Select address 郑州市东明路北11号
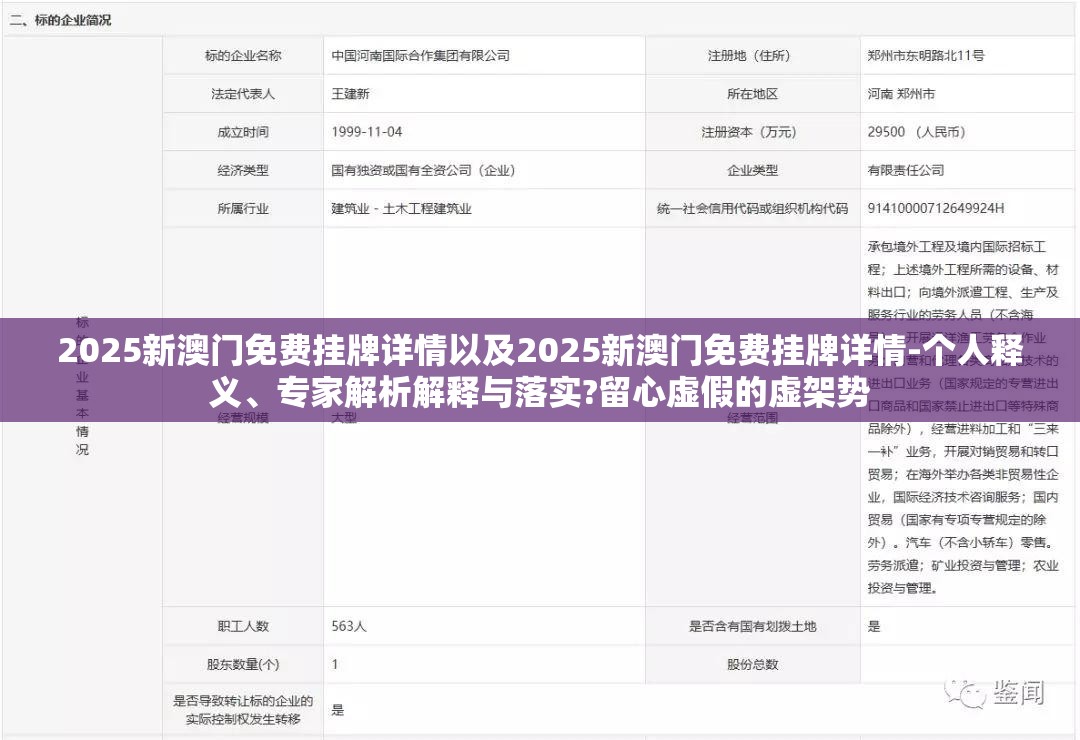Image resolution: width=1080 pixels, height=740 pixels. pos(926,55)
